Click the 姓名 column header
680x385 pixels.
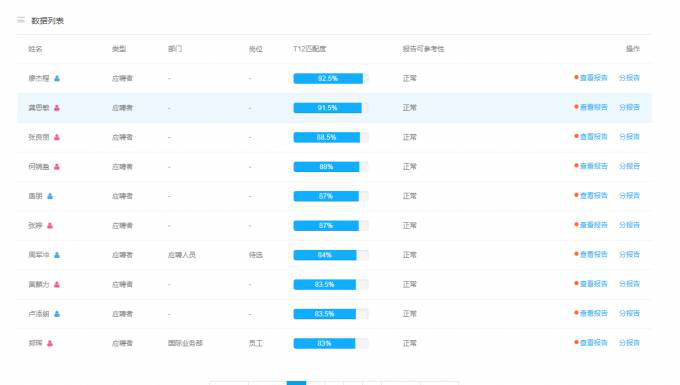[x=36, y=49]
